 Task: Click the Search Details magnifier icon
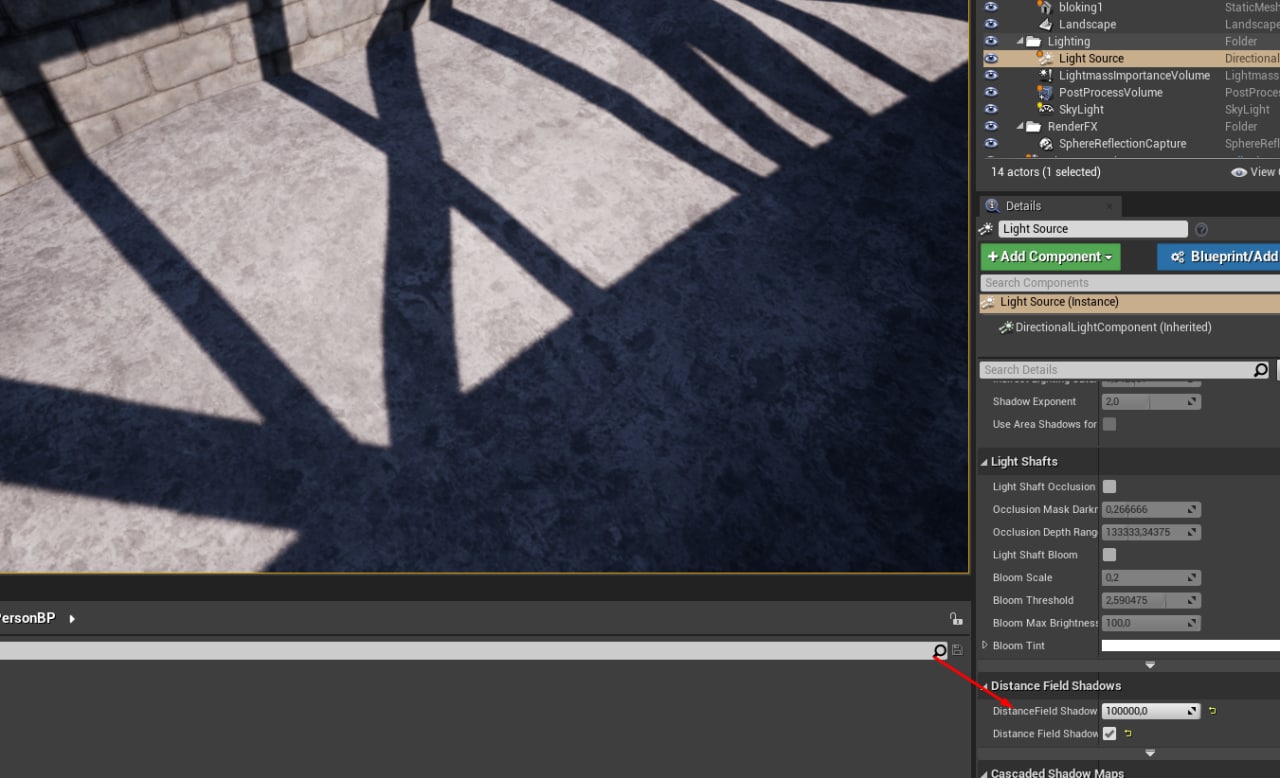coord(1261,370)
